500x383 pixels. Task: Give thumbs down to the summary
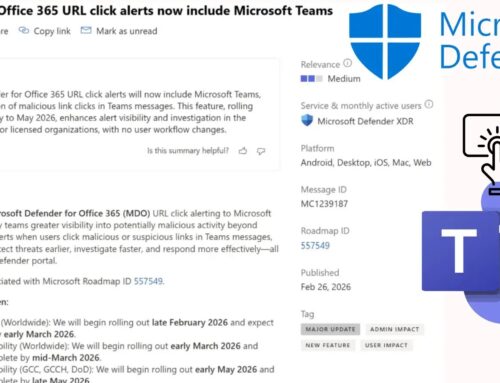(261, 151)
